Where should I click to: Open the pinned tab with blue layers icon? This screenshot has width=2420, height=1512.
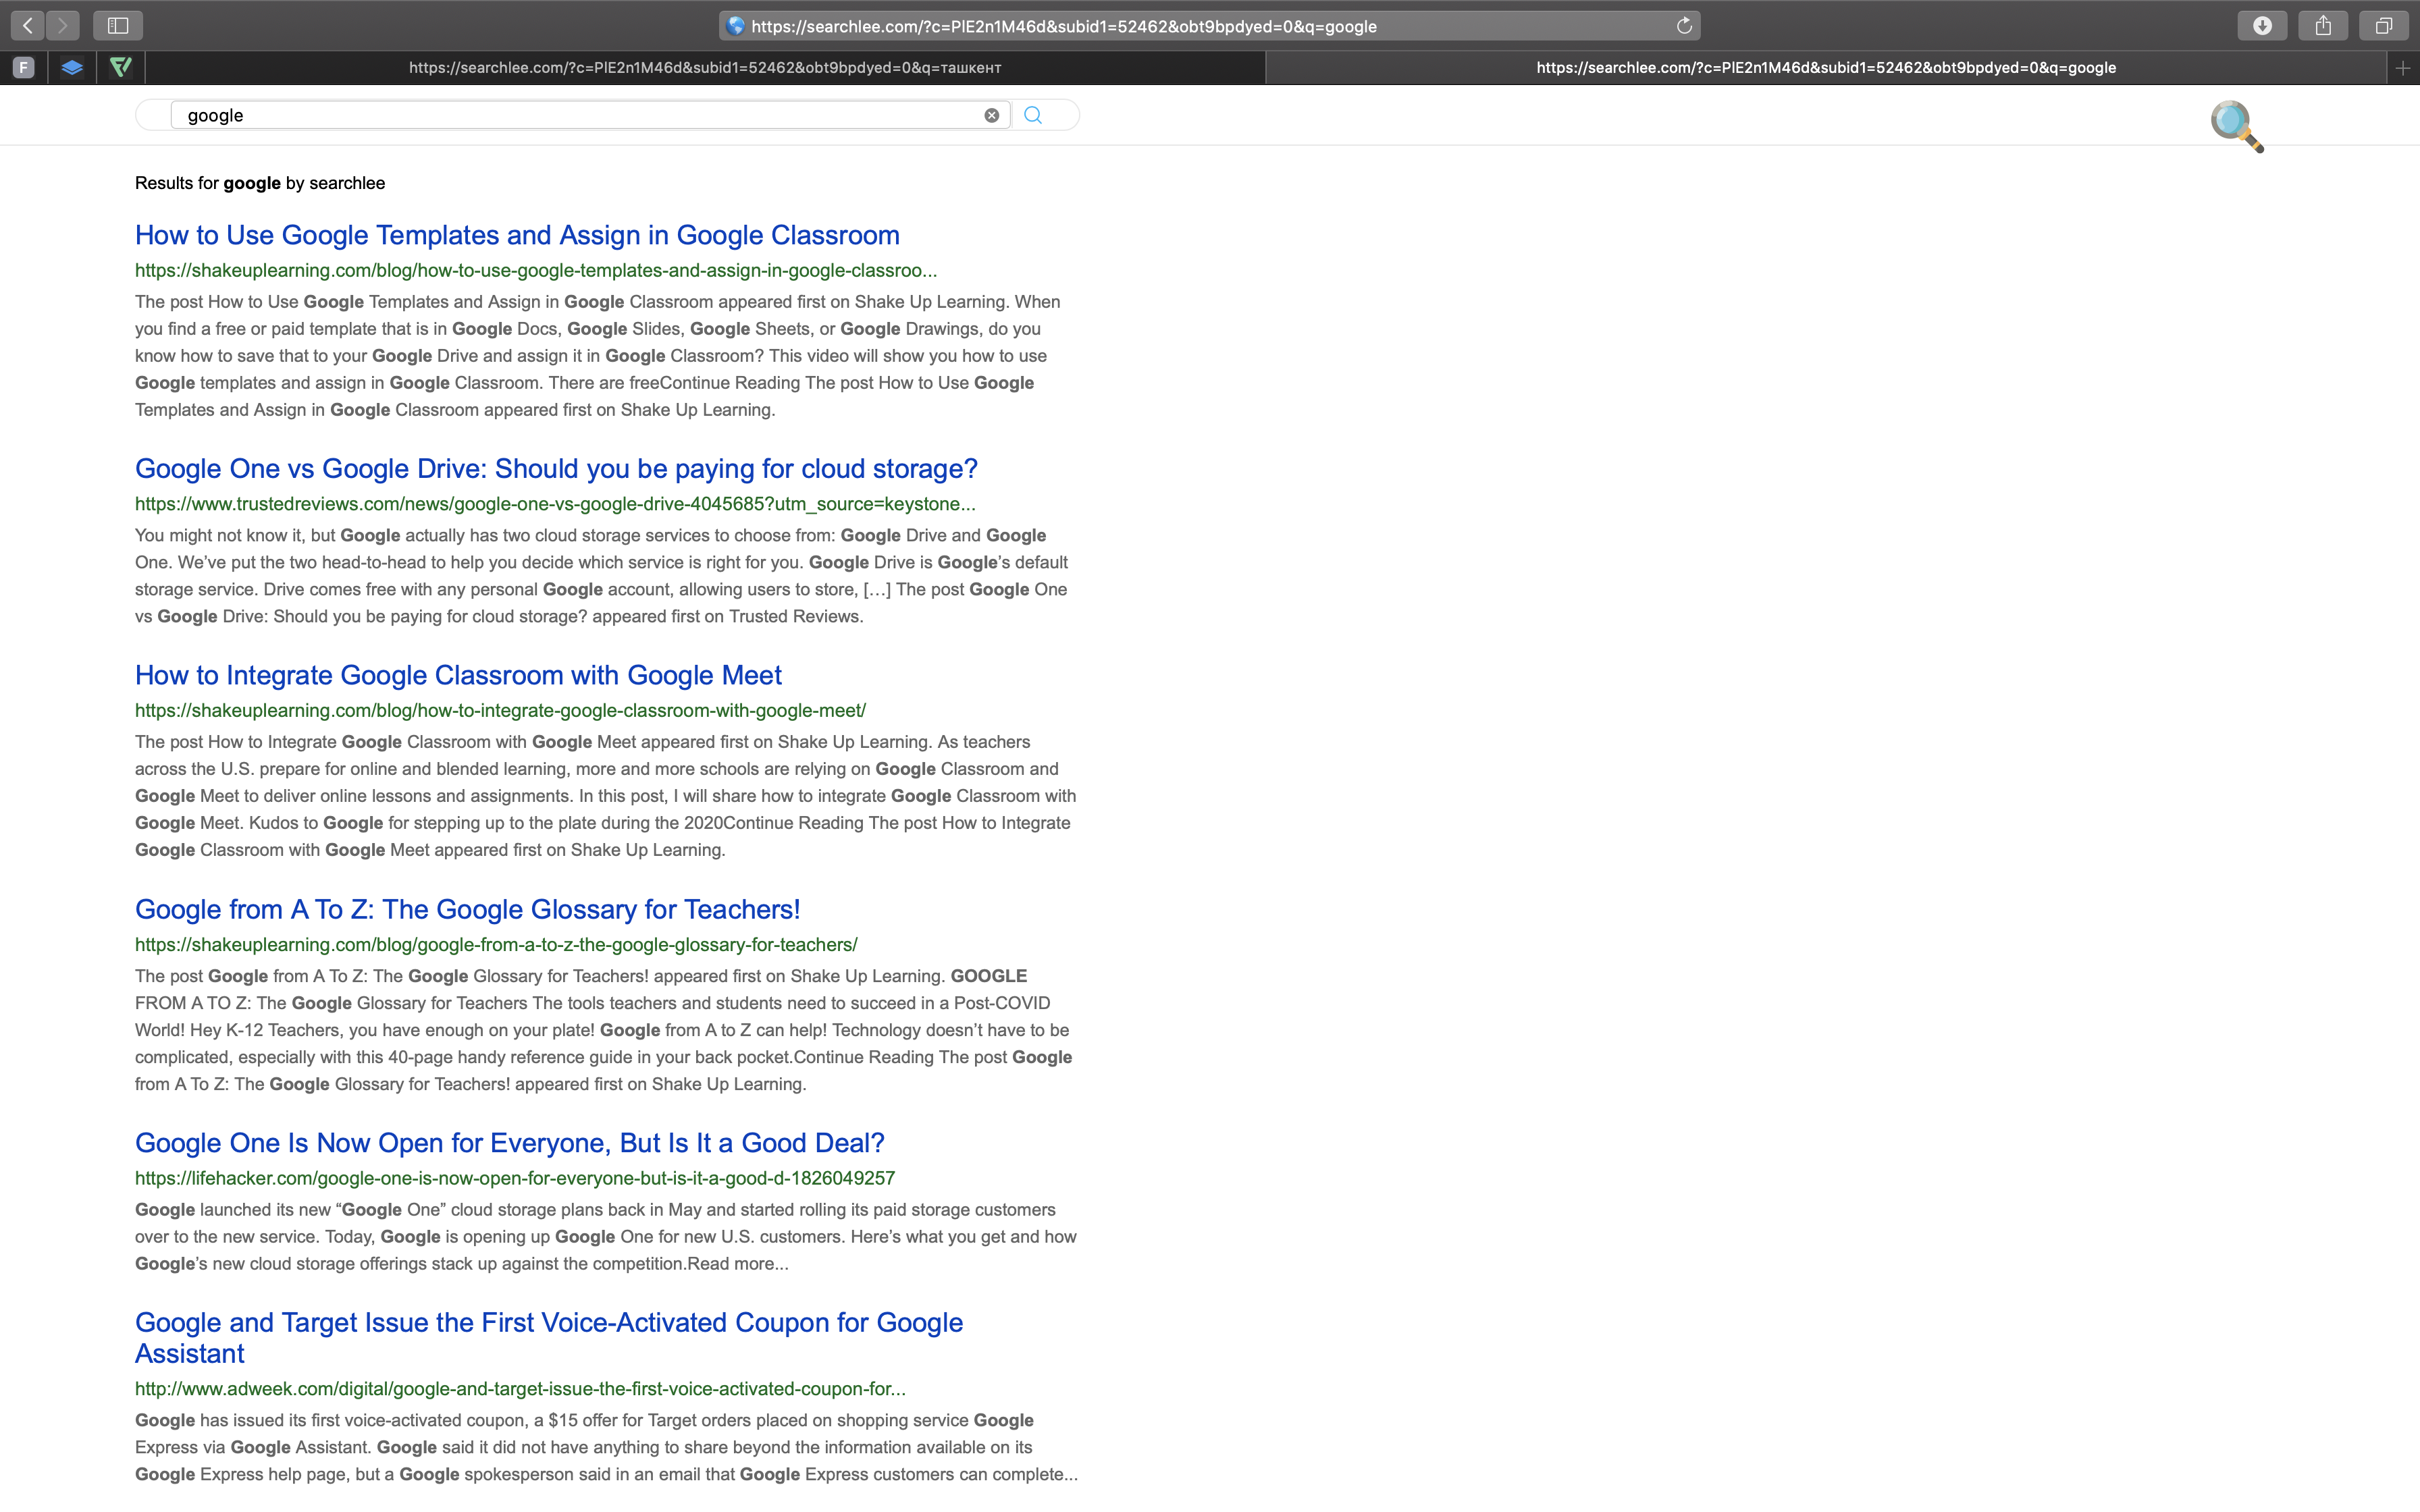[72, 67]
